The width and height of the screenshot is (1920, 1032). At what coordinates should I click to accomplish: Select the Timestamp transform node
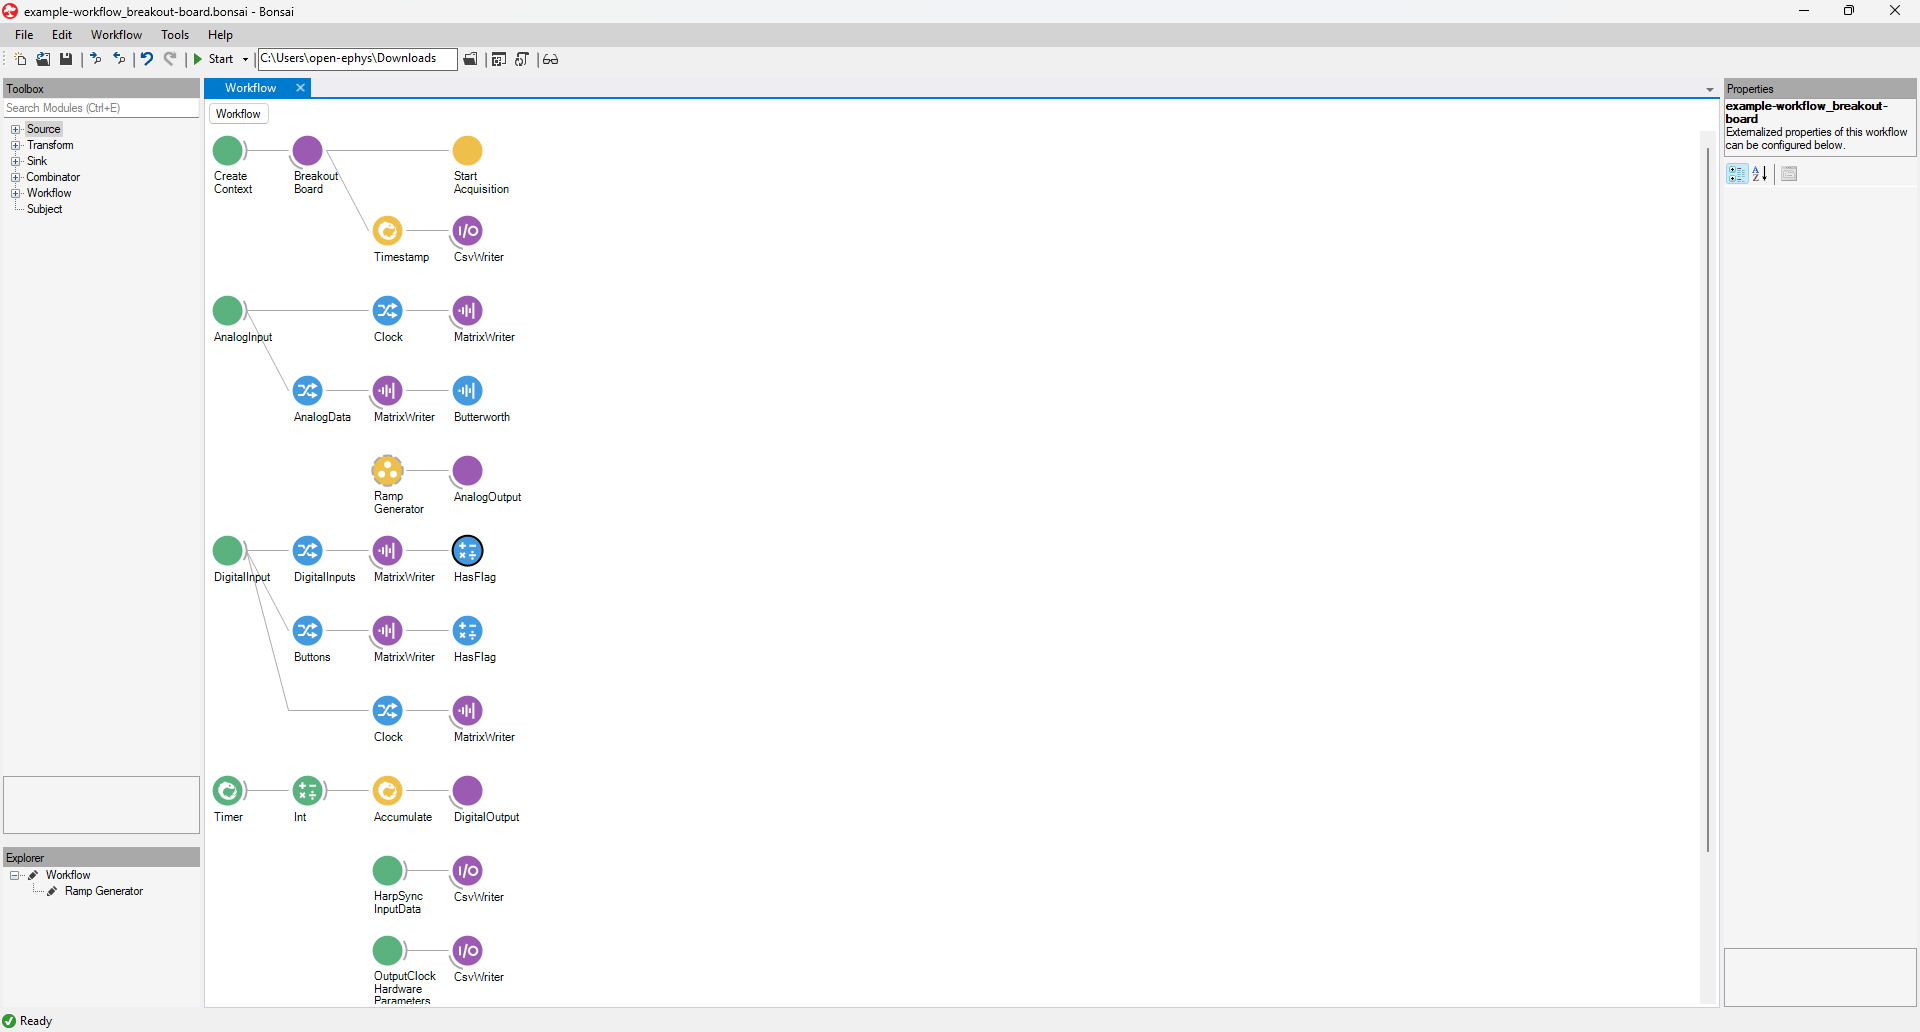point(388,230)
